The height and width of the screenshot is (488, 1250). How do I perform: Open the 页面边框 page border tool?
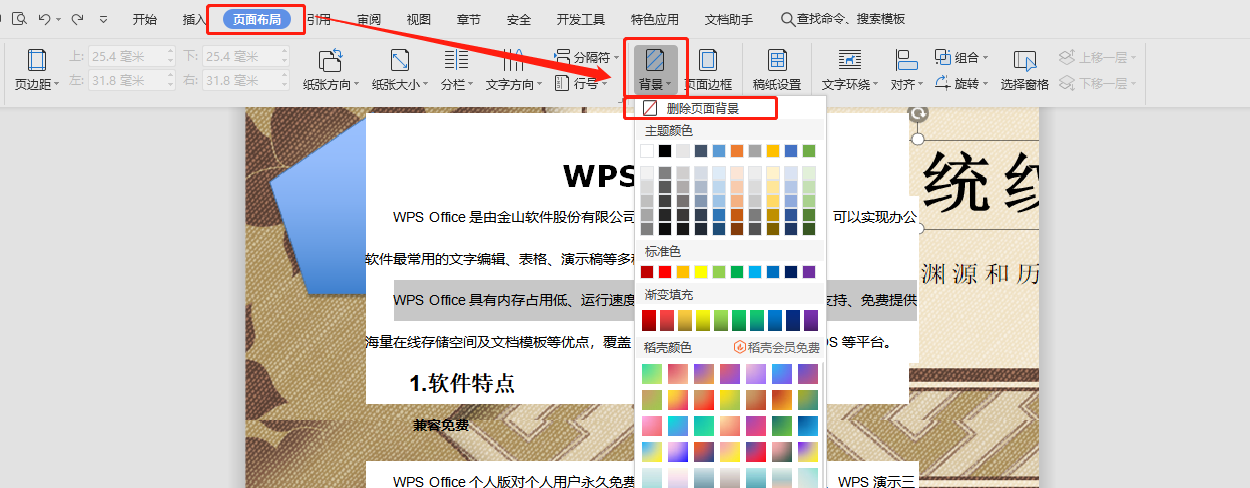point(707,71)
